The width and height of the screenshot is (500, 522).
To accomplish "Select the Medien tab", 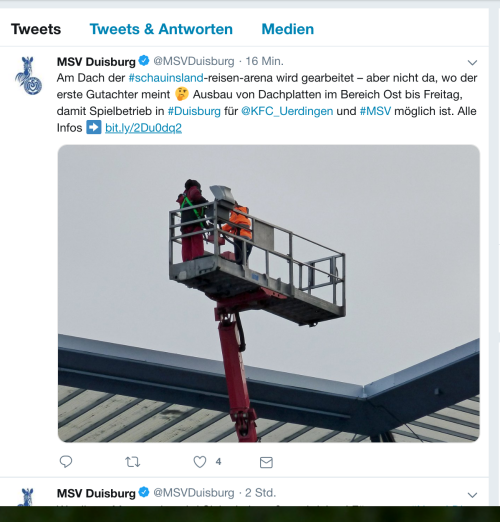I will (288, 29).
